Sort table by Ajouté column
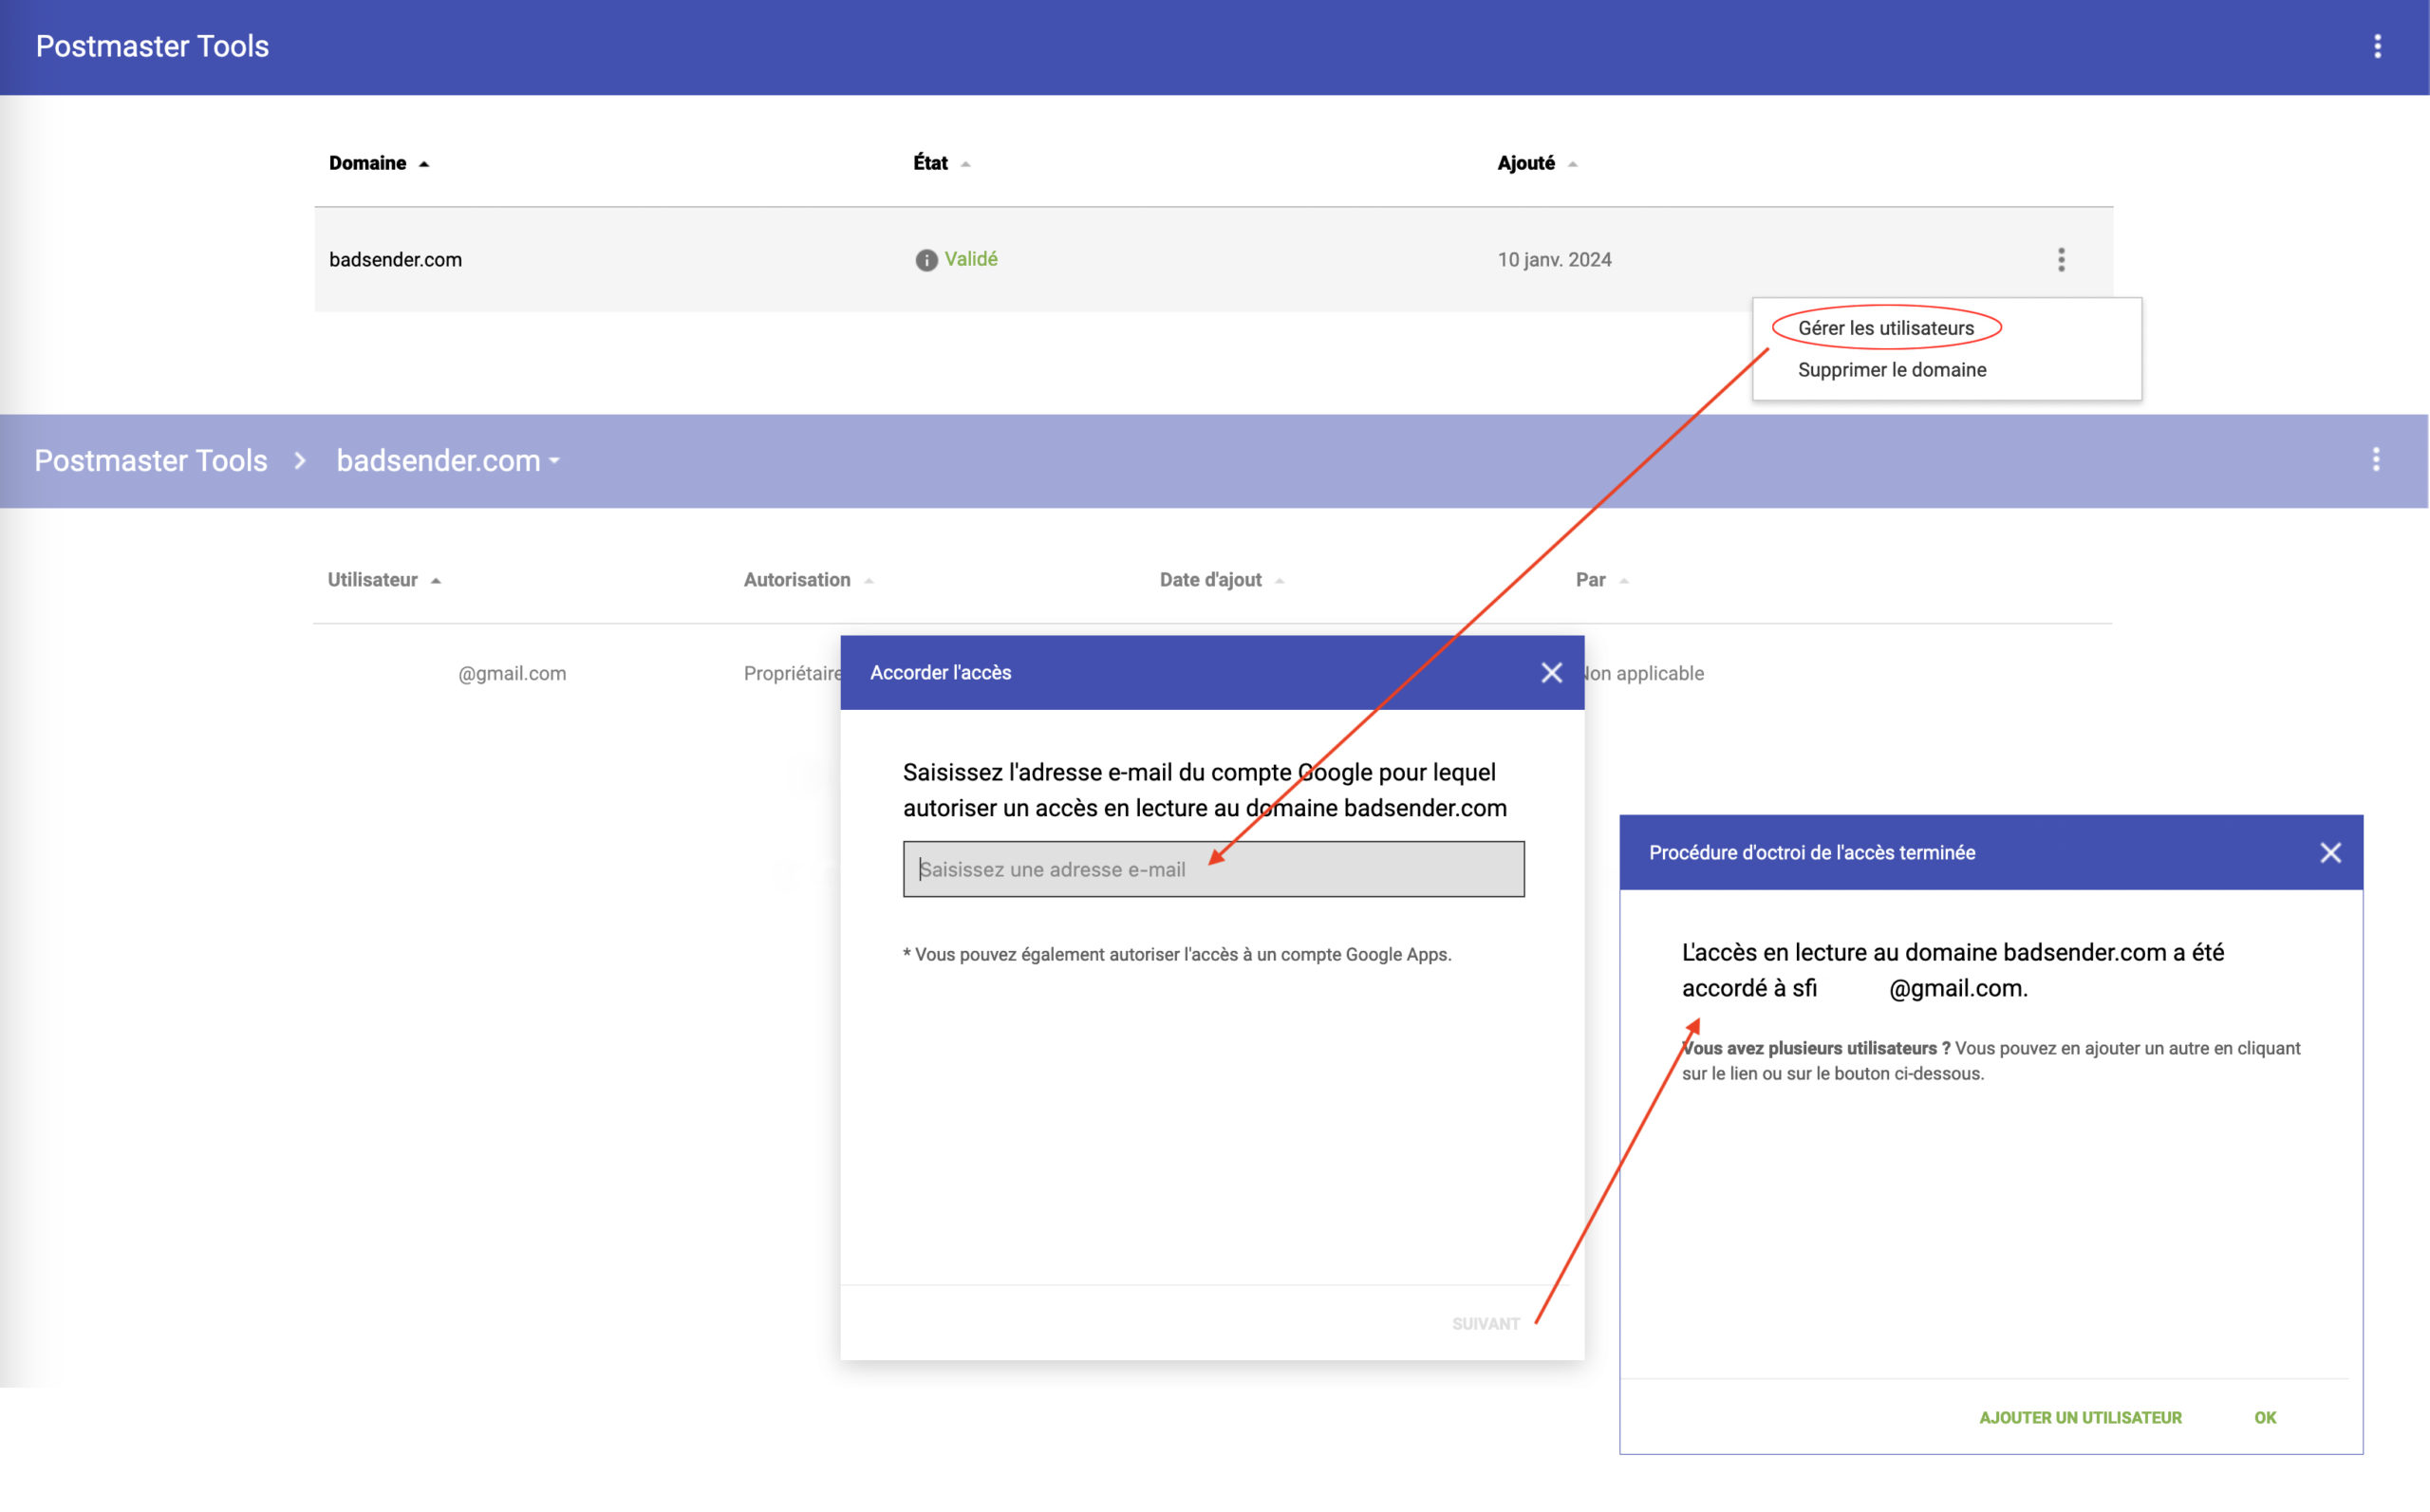2430x1512 pixels. [1537, 163]
